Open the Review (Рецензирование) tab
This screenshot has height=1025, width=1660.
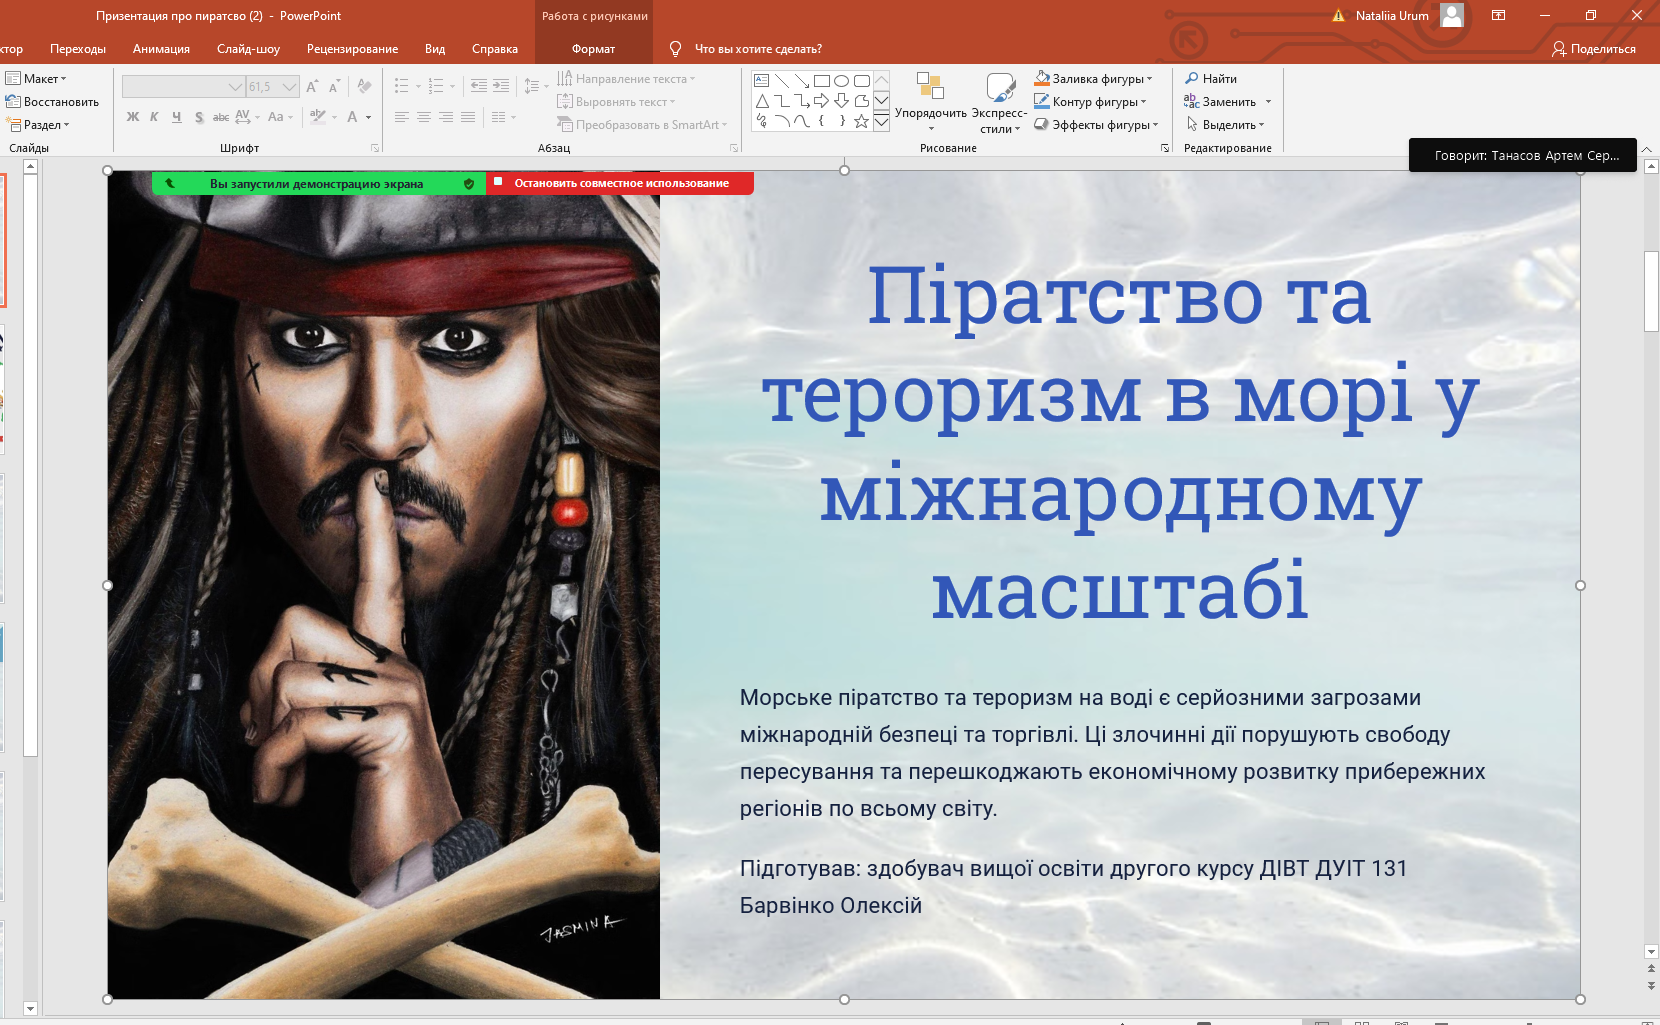[x=352, y=49]
